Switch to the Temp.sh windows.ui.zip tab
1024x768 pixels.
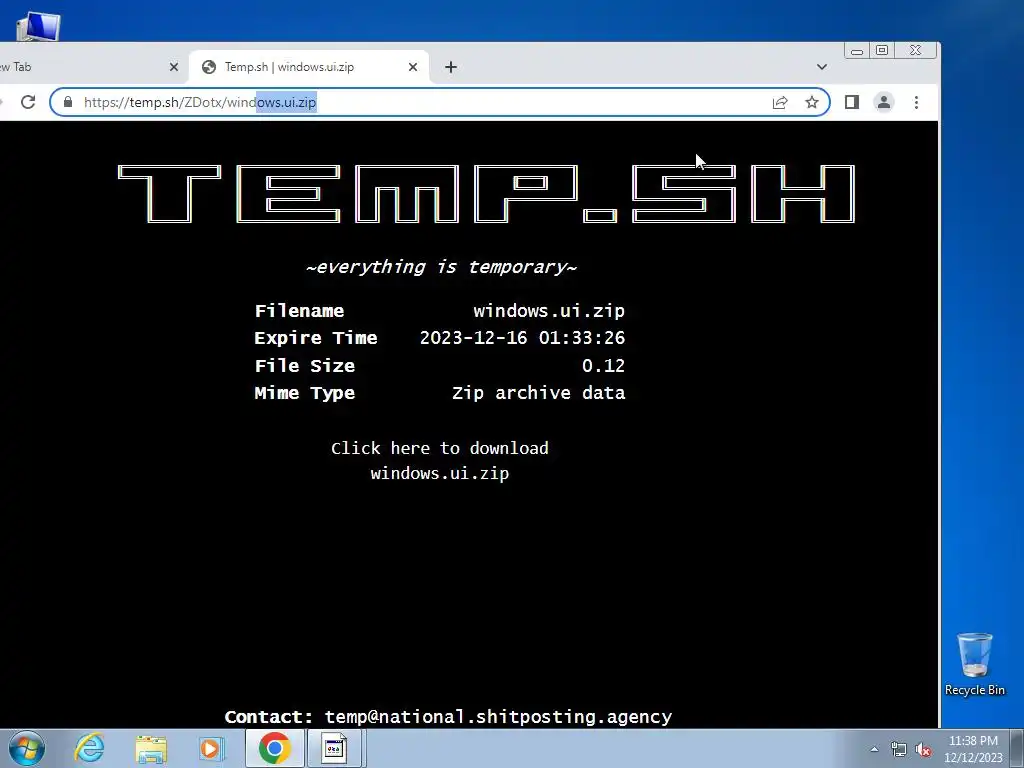308,67
